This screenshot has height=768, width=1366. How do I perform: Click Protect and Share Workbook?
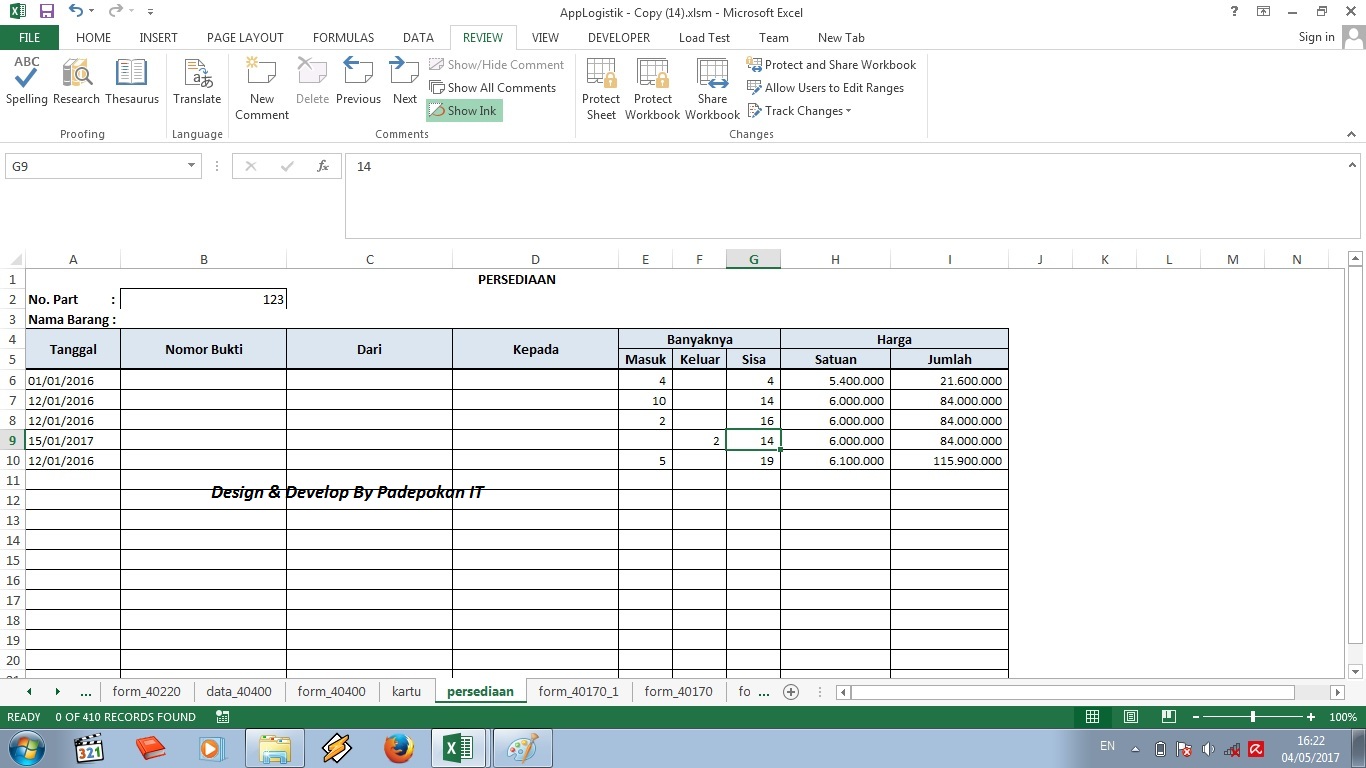pos(831,65)
